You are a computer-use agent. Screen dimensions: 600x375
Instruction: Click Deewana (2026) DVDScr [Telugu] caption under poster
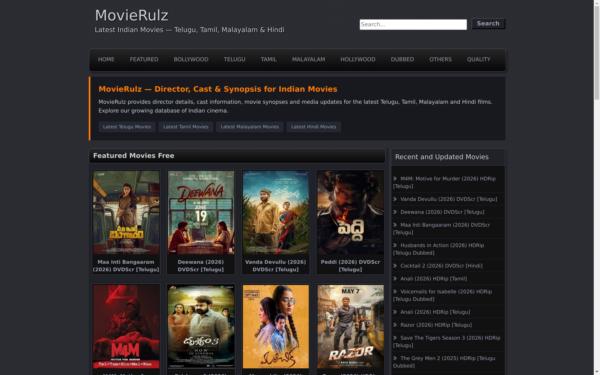(201, 266)
